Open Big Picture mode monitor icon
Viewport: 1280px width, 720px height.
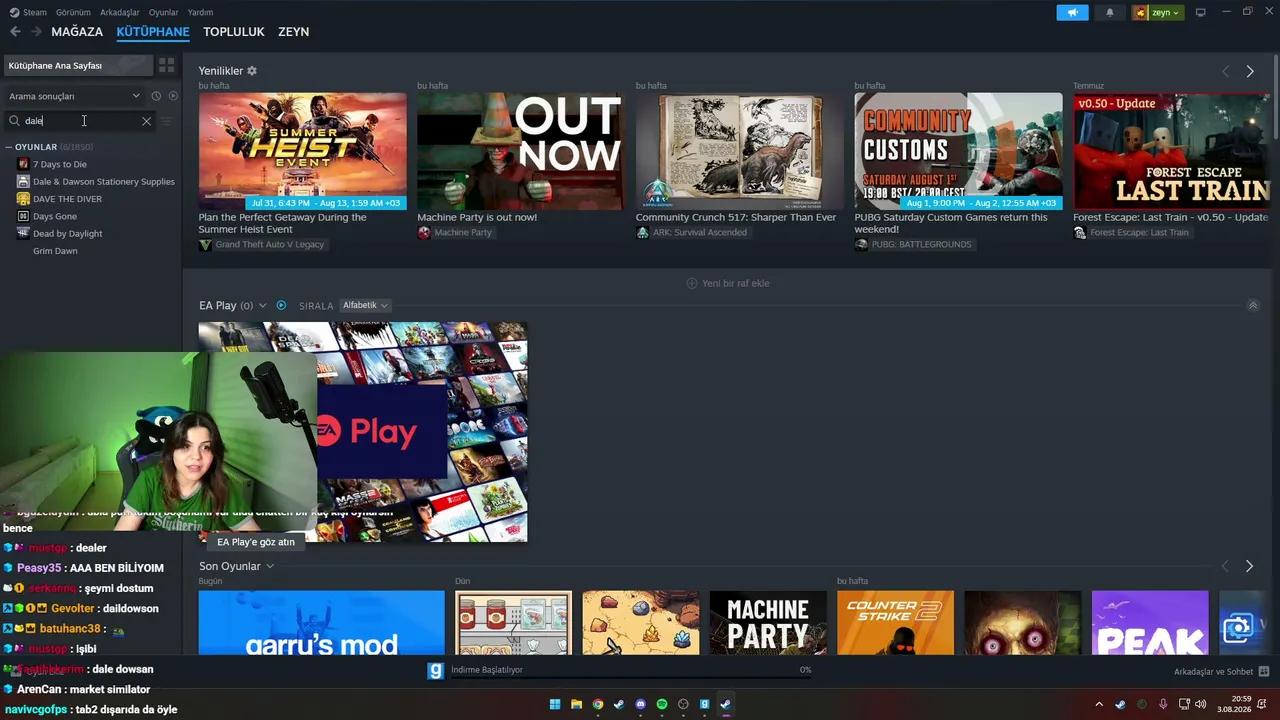click(1200, 13)
